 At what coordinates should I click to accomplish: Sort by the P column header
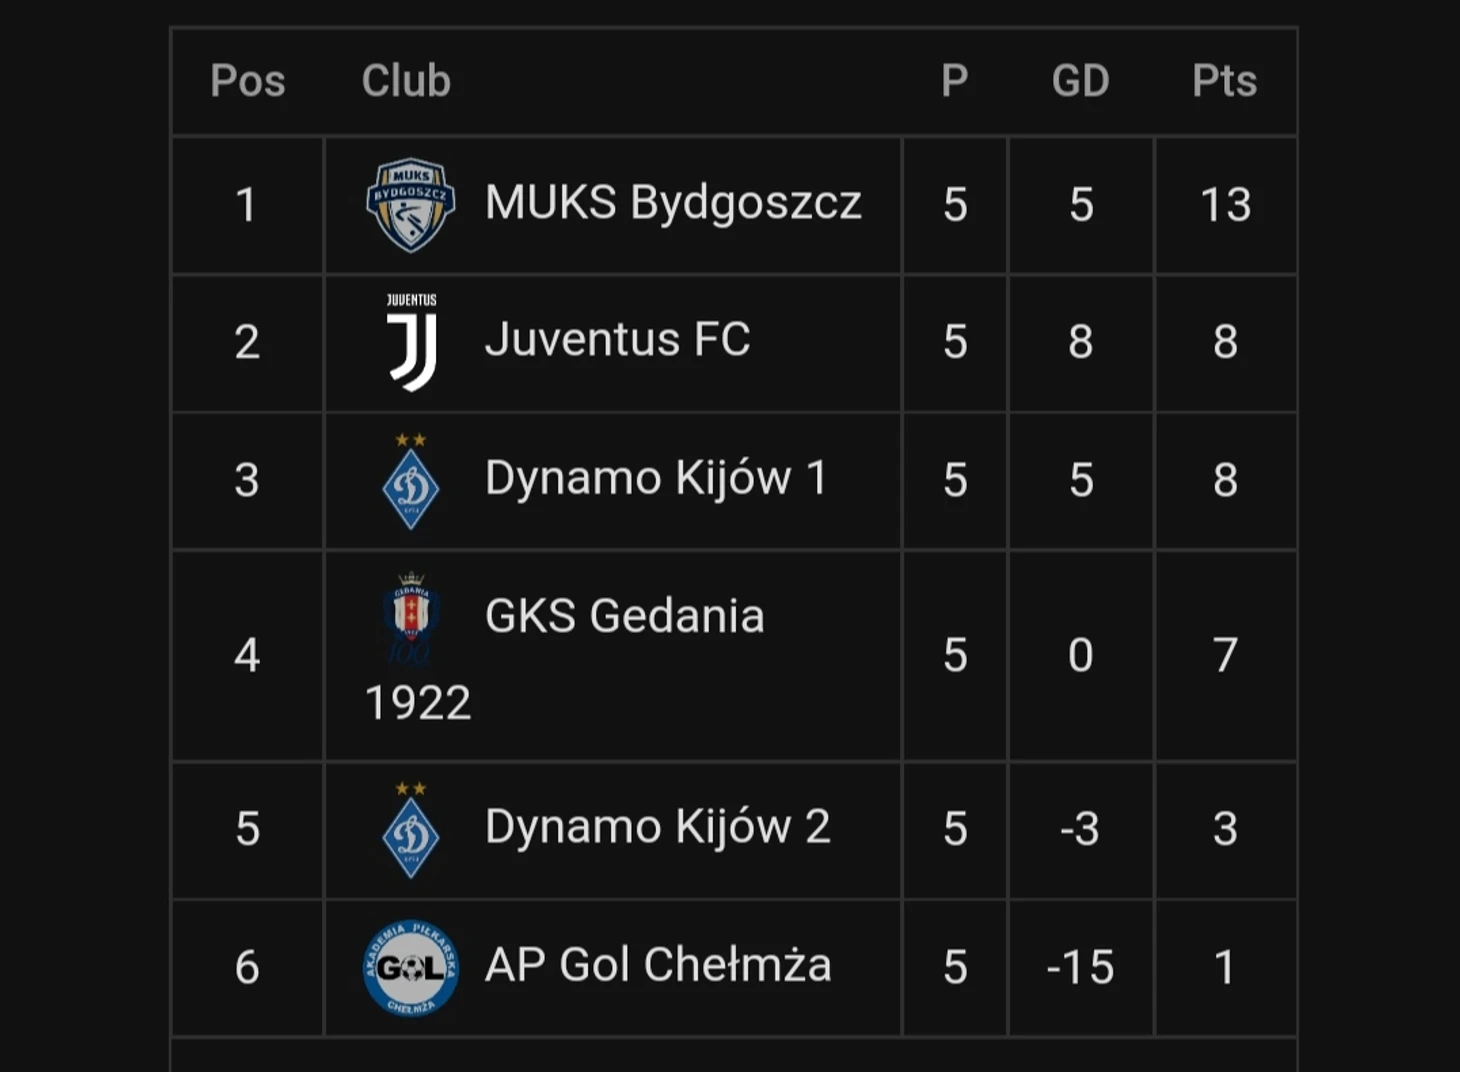[955, 81]
